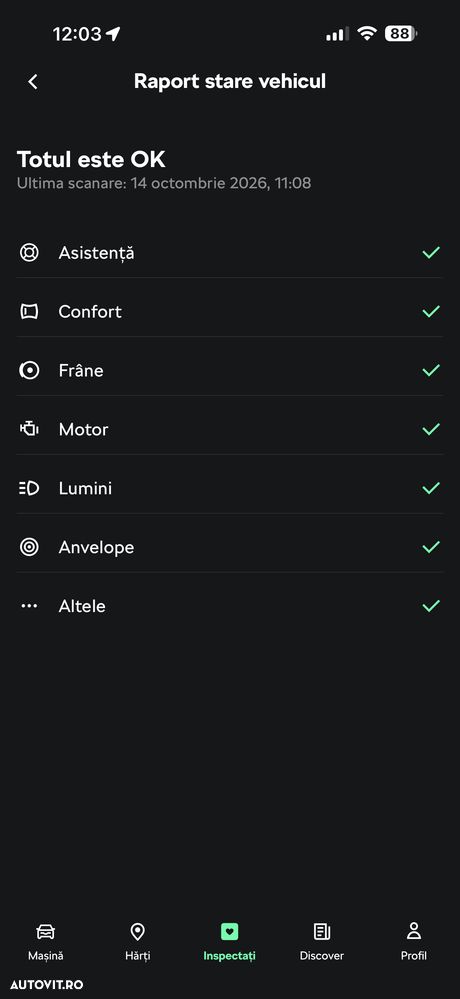Expand the Lumini status row

point(230,489)
